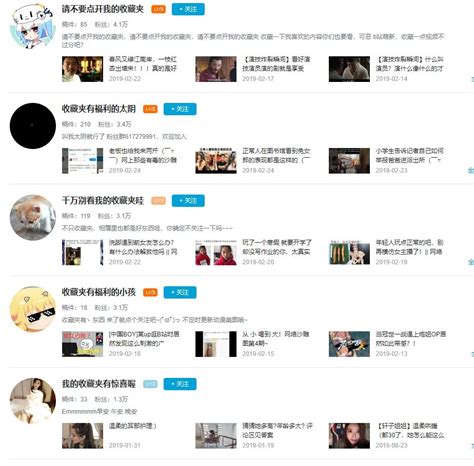Open video thumbnail dated 2019-01-31

[82, 436]
